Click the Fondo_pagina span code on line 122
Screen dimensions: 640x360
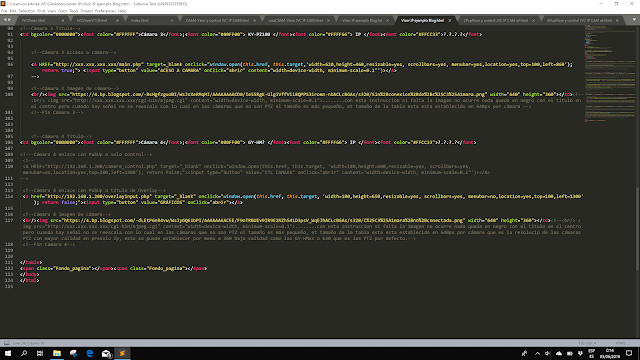pos(113,269)
